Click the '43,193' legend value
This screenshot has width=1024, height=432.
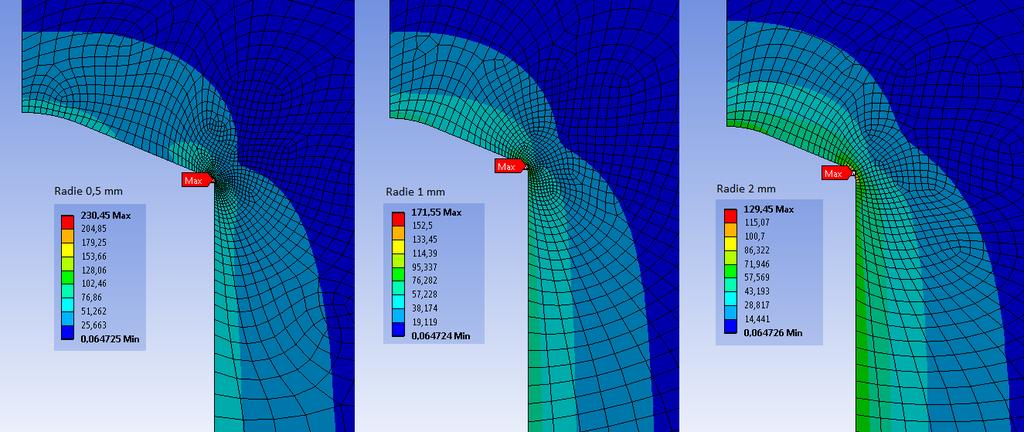tap(756, 291)
